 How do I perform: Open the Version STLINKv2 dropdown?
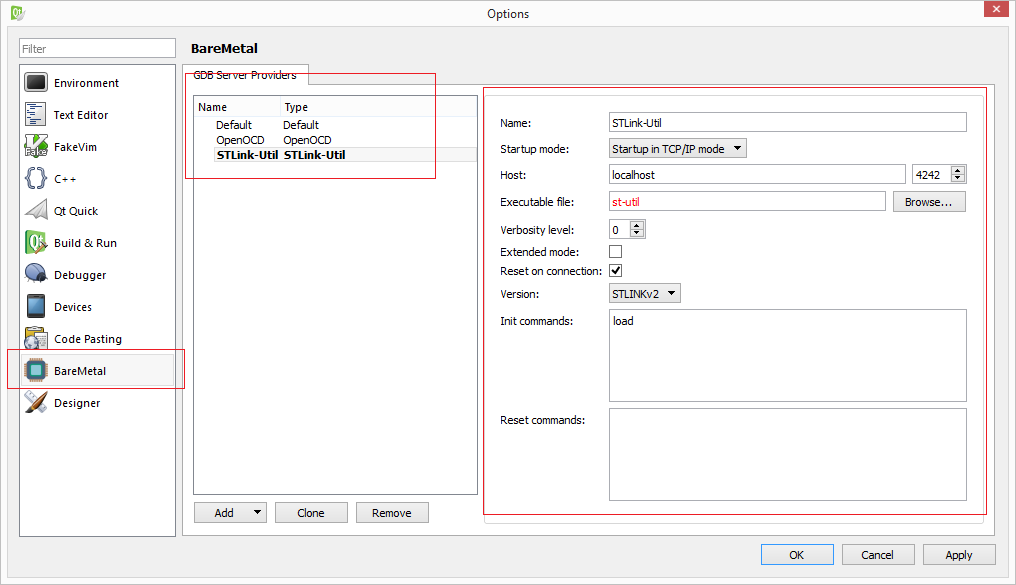pyautogui.click(x=645, y=293)
